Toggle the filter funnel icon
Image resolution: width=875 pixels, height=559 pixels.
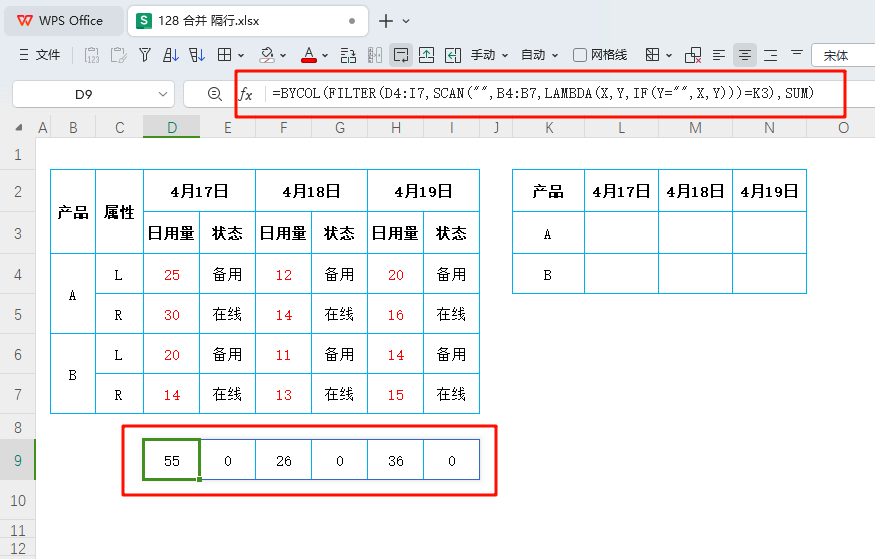click(145, 55)
